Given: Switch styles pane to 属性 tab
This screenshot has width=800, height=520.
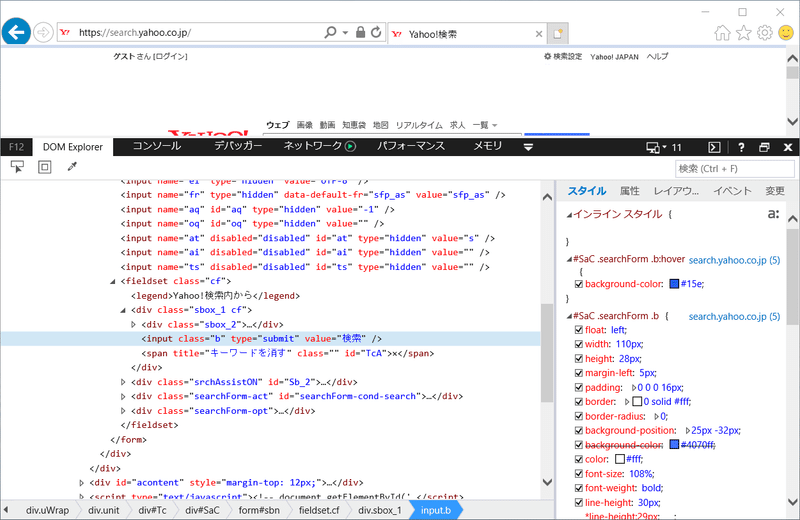Looking at the screenshot, I should tap(630, 191).
